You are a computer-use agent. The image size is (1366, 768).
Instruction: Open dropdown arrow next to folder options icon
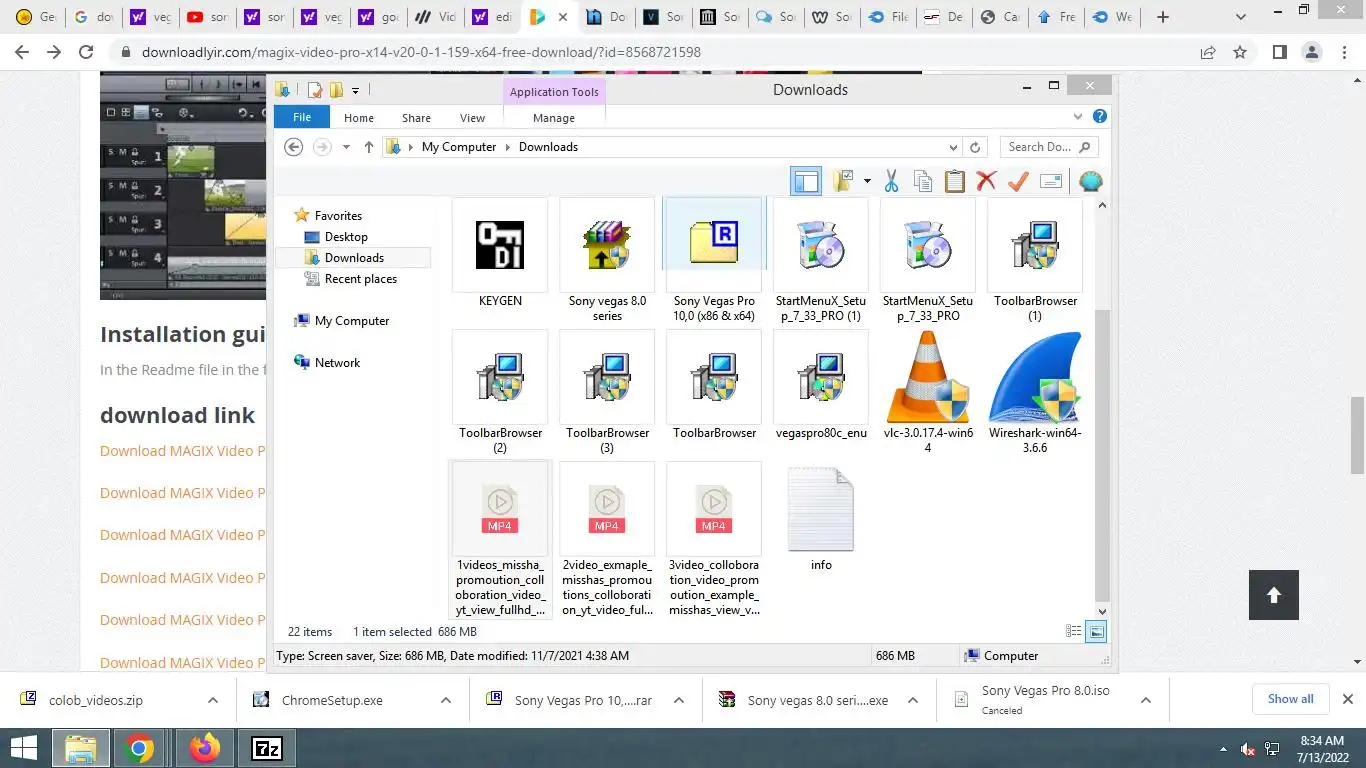point(867,182)
